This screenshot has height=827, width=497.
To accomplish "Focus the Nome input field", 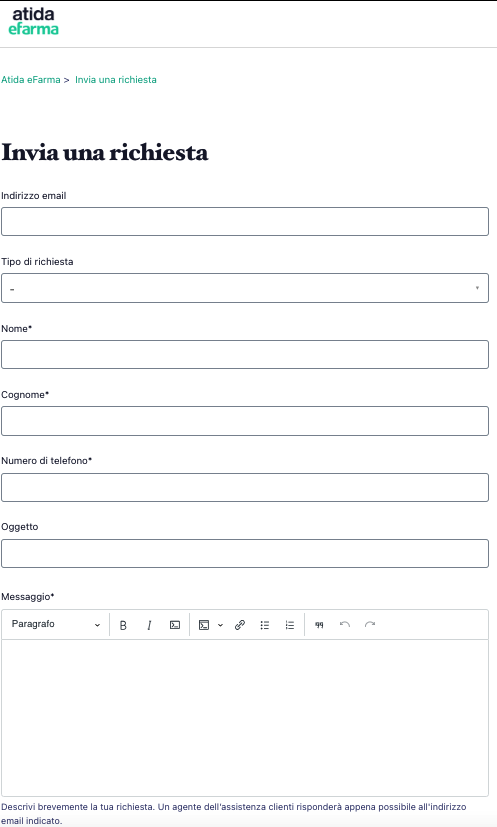I will click(245, 354).
